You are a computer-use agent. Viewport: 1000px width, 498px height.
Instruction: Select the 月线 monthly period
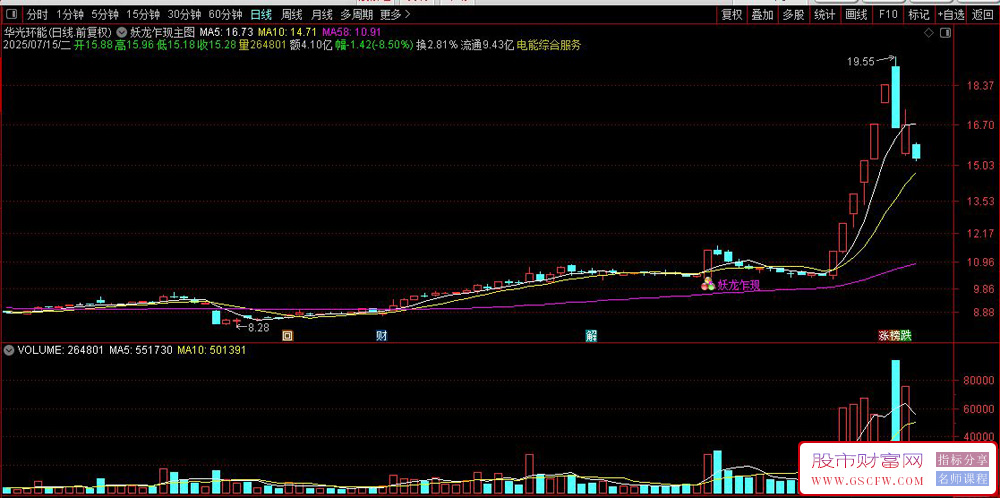[x=321, y=14]
